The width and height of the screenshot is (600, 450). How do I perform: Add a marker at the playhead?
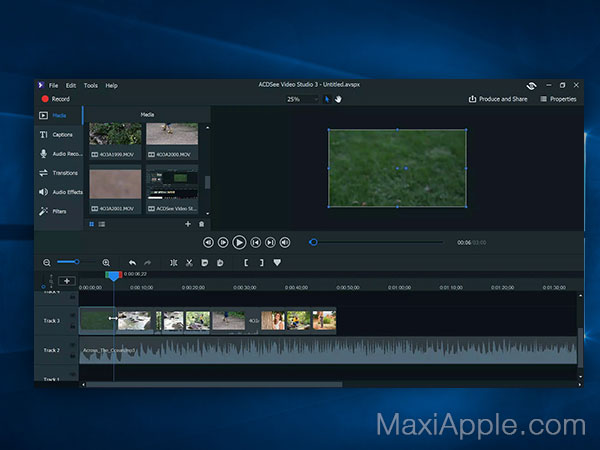(x=277, y=262)
